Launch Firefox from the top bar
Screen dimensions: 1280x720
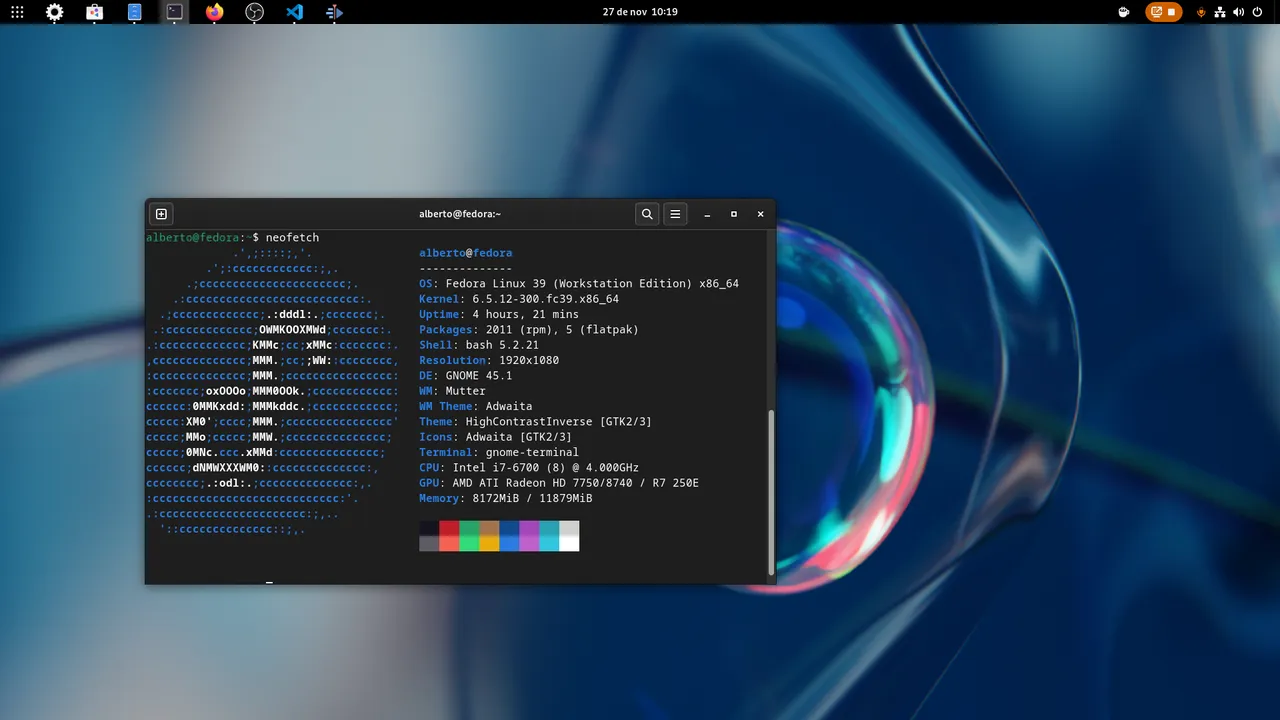pos(215,12)
